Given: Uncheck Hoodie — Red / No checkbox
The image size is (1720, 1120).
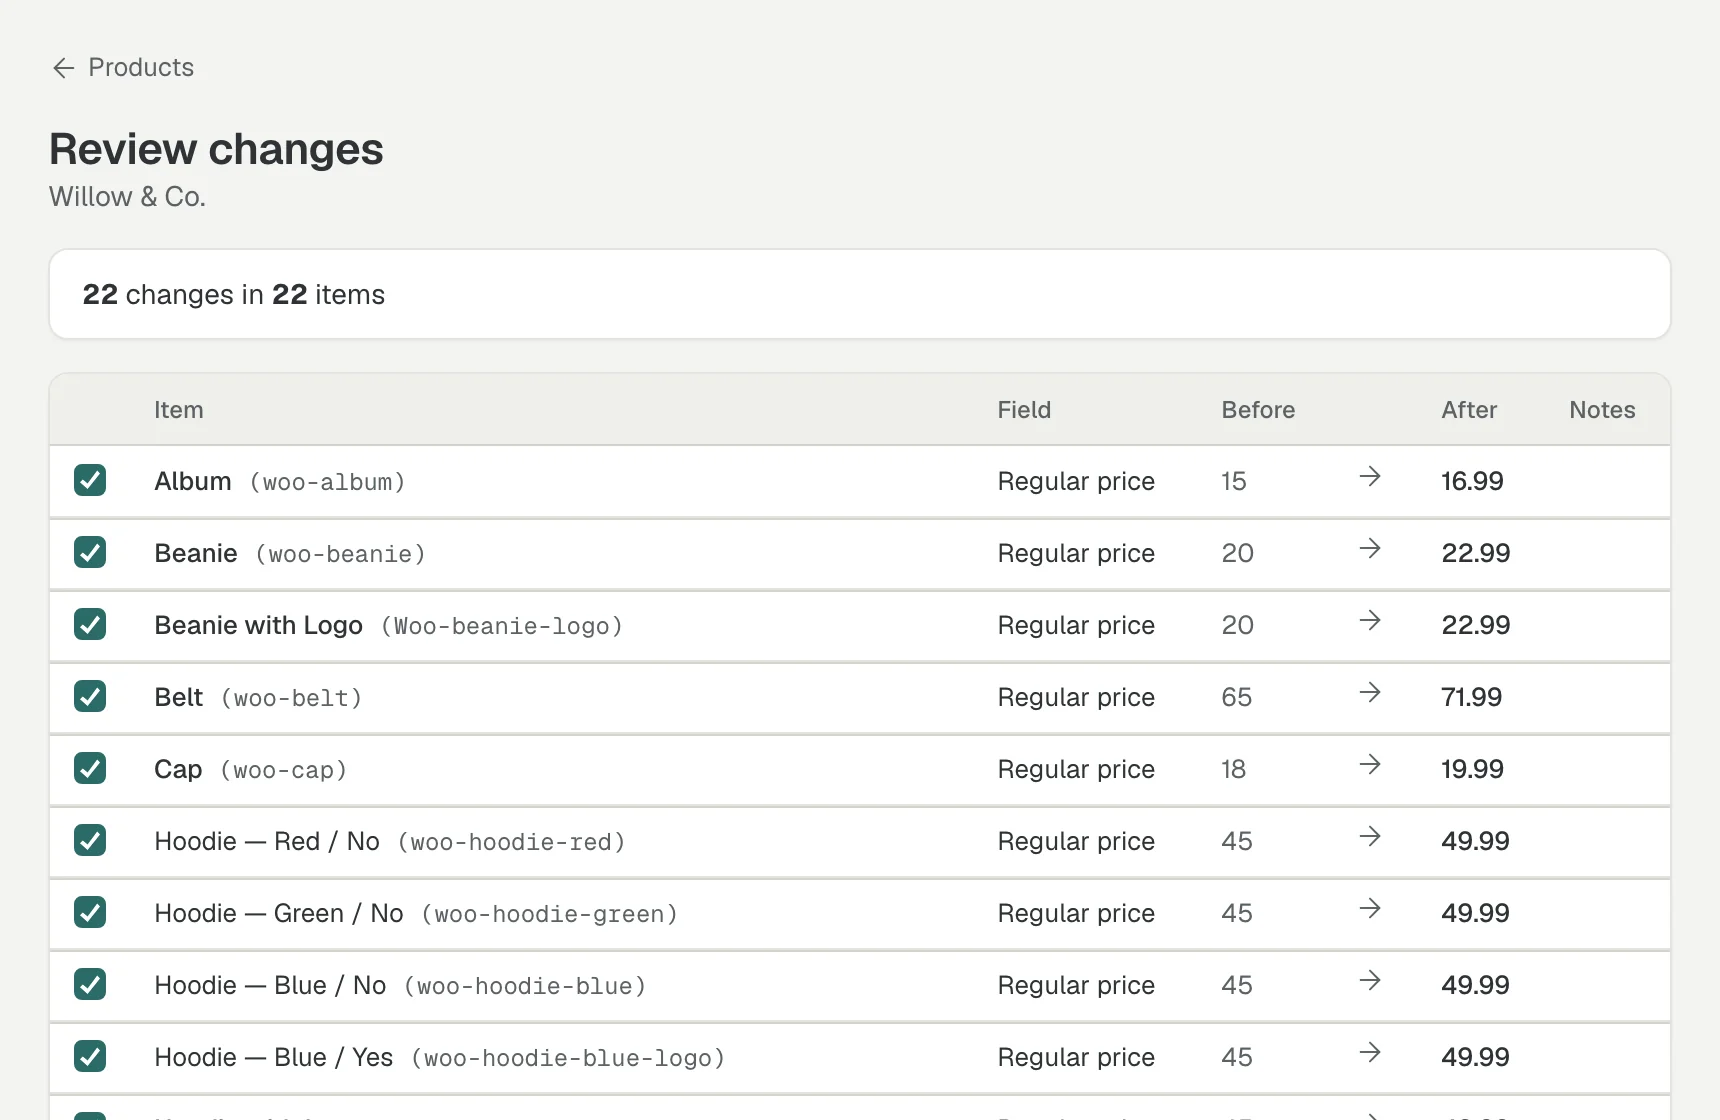Looking at the screenshot, I should 90,840.
